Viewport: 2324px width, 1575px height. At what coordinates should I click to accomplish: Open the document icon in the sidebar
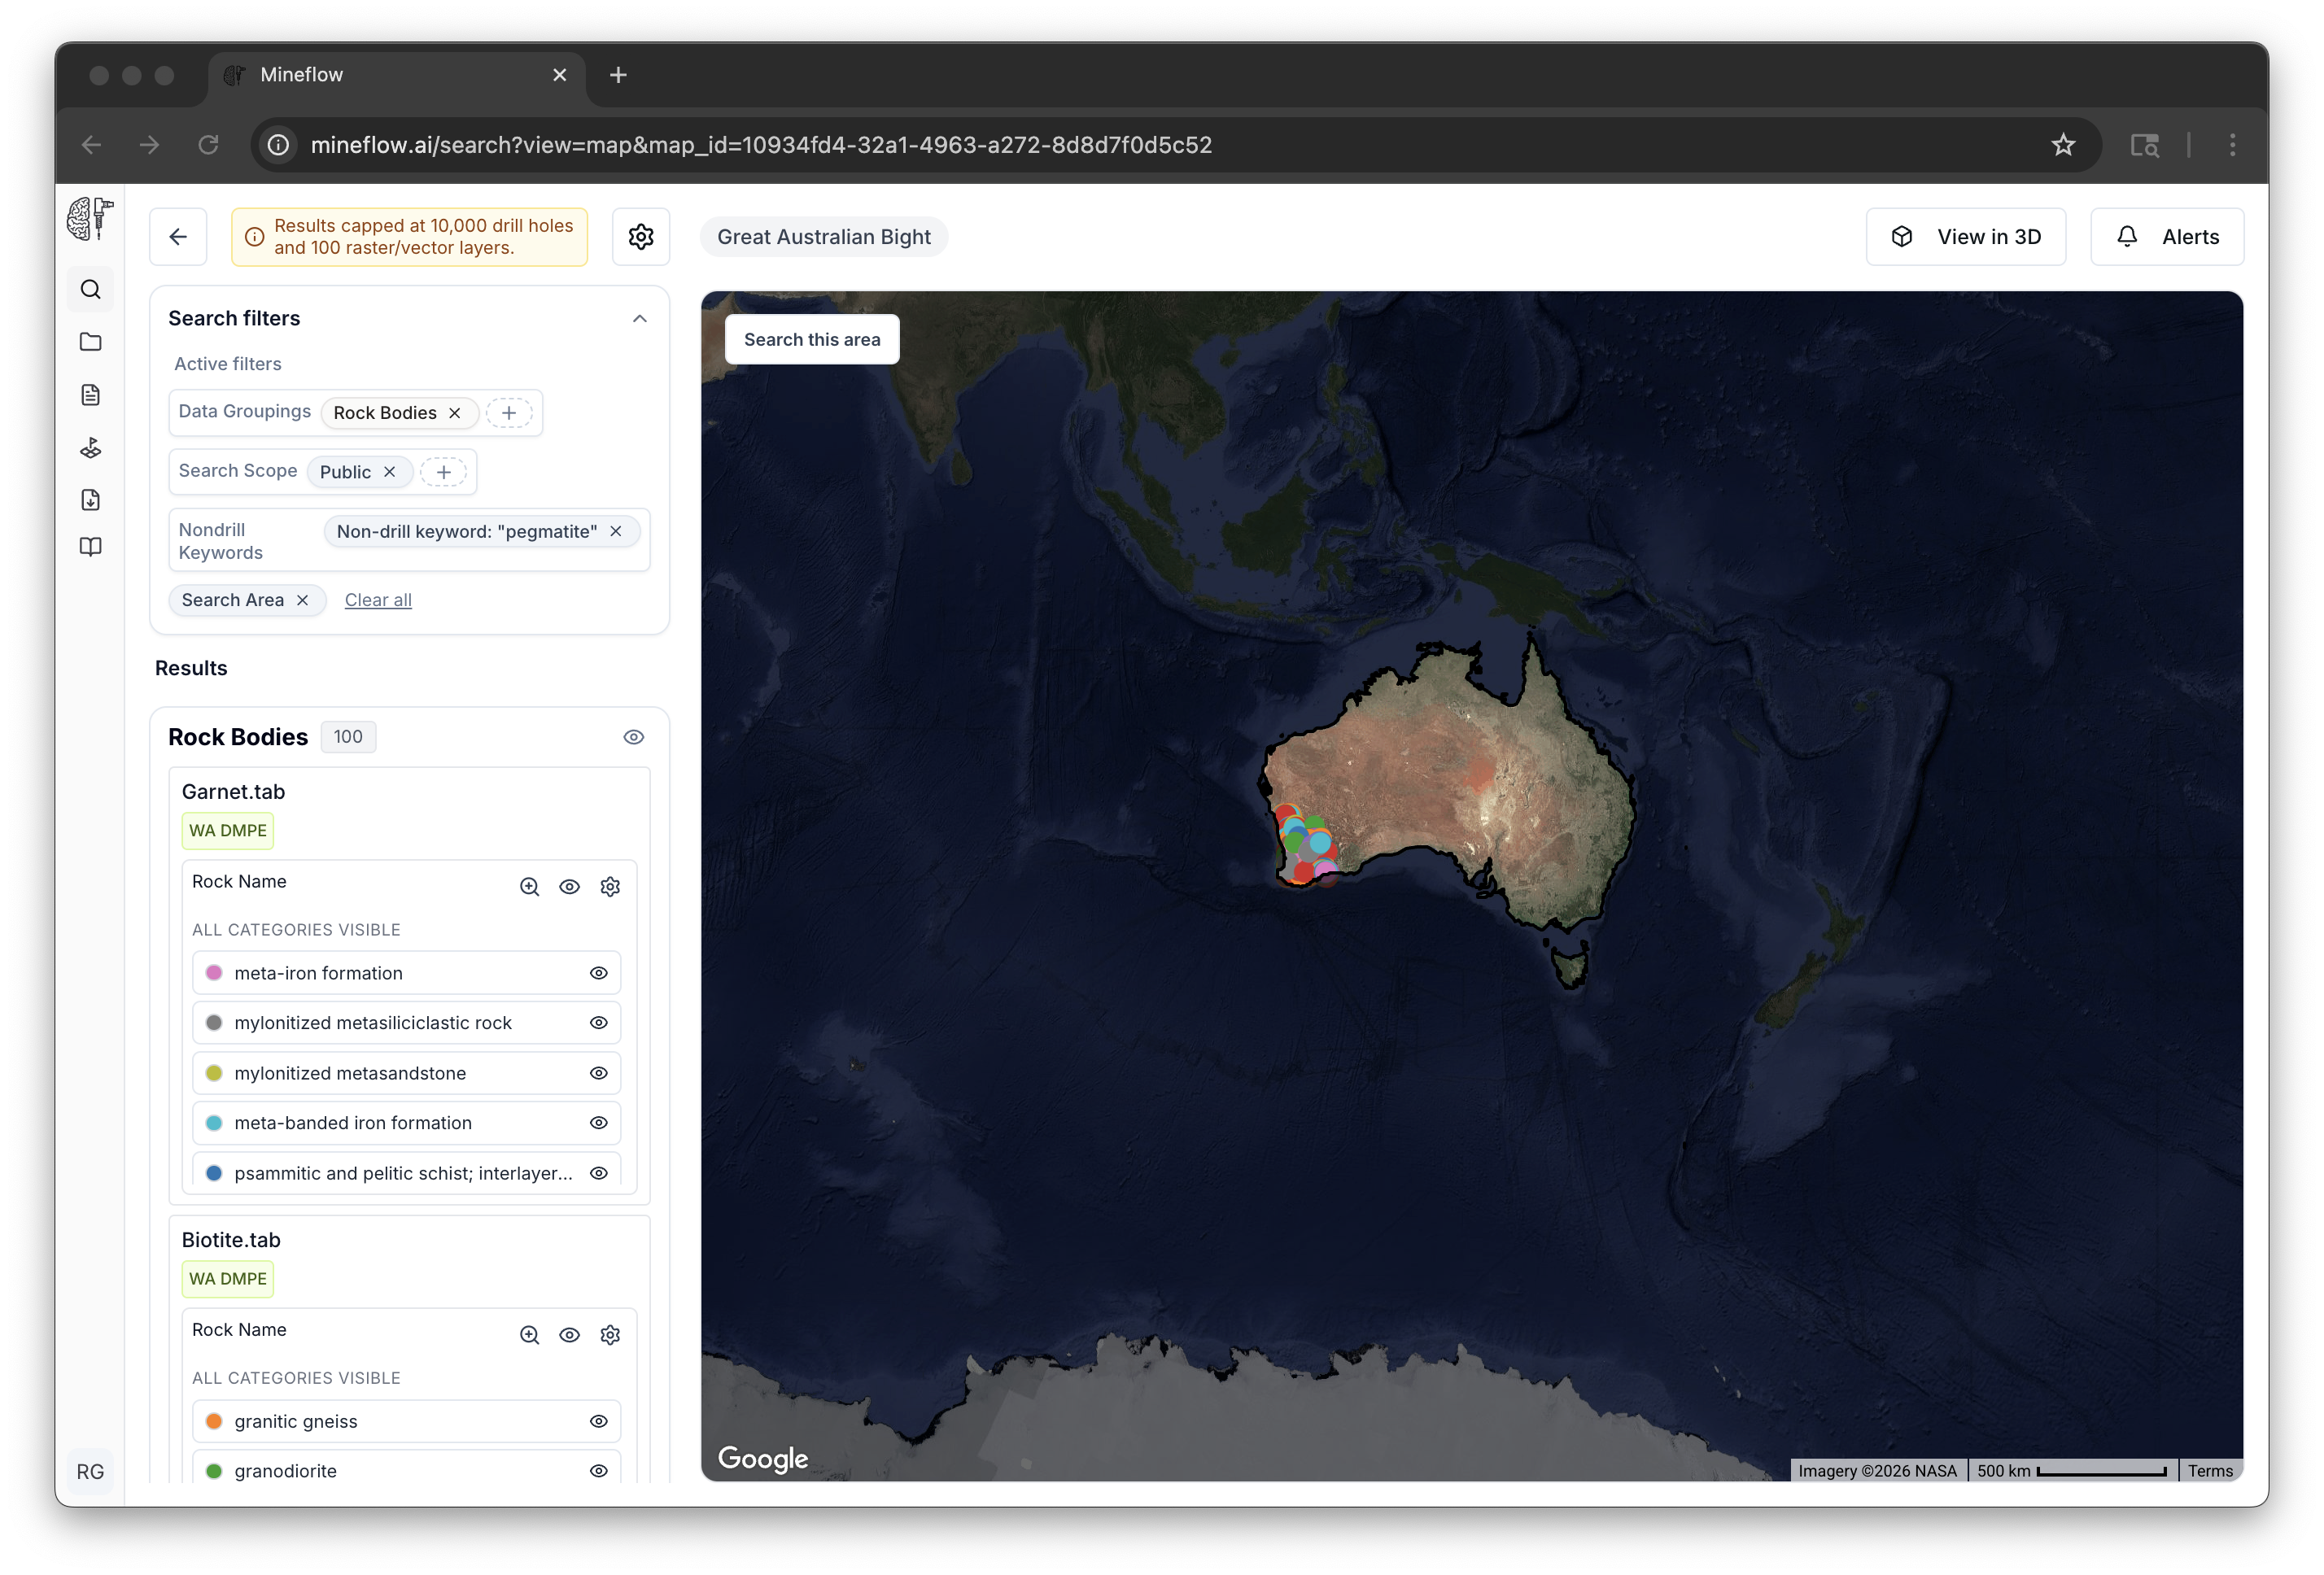[90, 395]
